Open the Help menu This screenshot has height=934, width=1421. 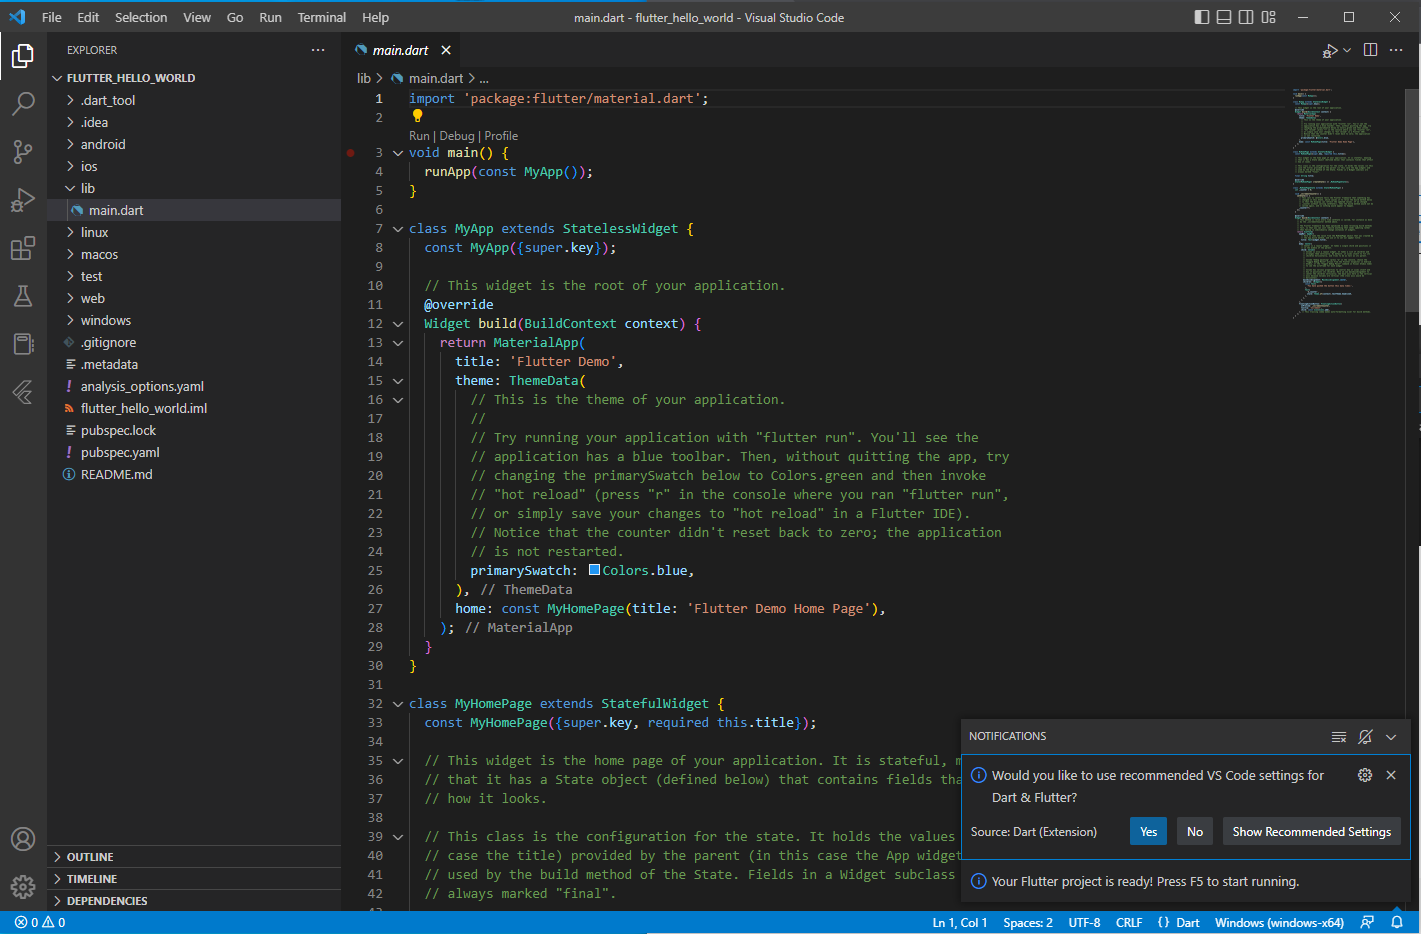pos(376,17)
